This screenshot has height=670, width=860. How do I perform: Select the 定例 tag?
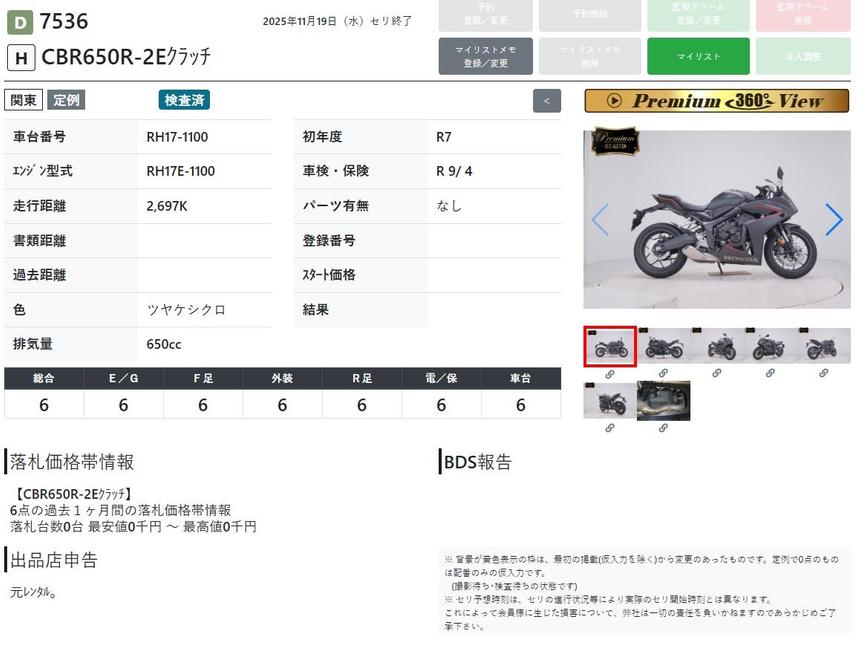66,100
